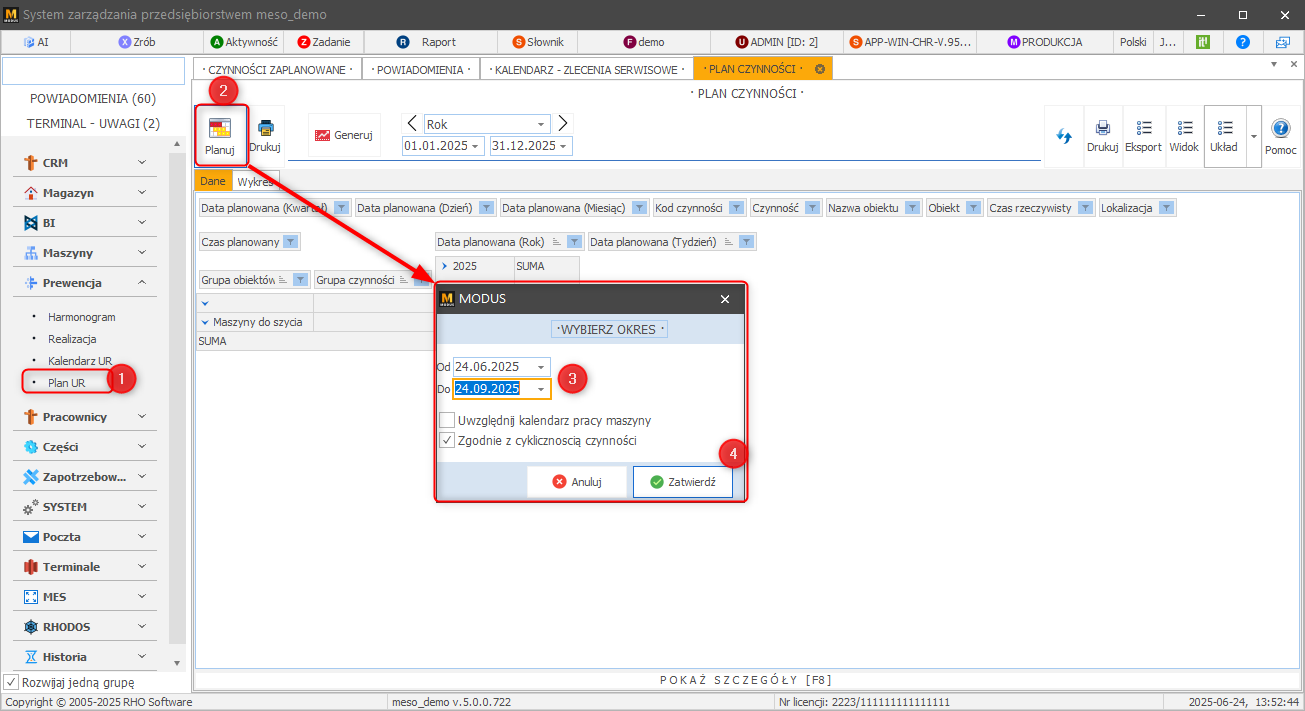Go to previous period with left arrow

(411, 123)
